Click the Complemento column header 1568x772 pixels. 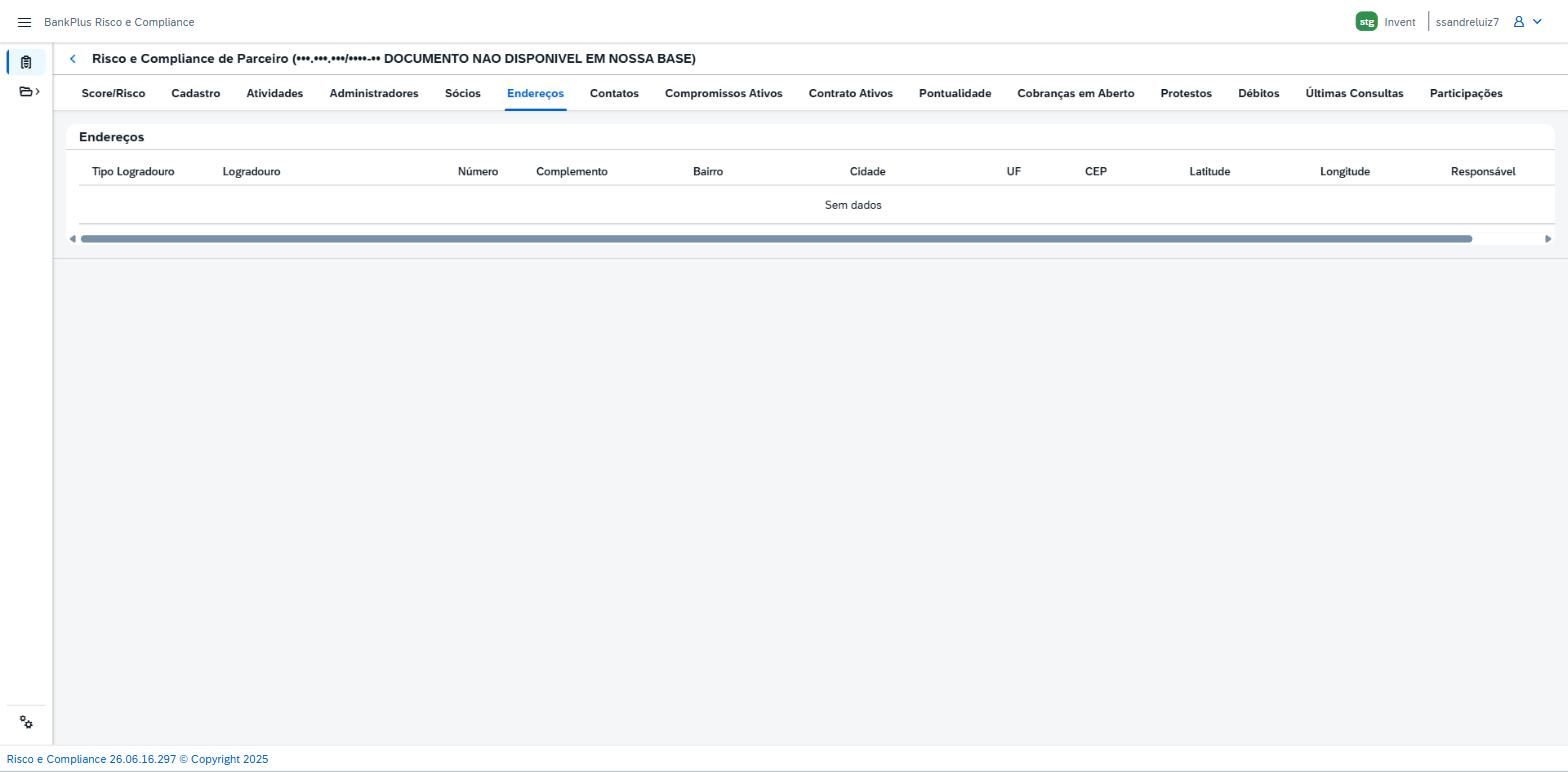coord(572,172)
